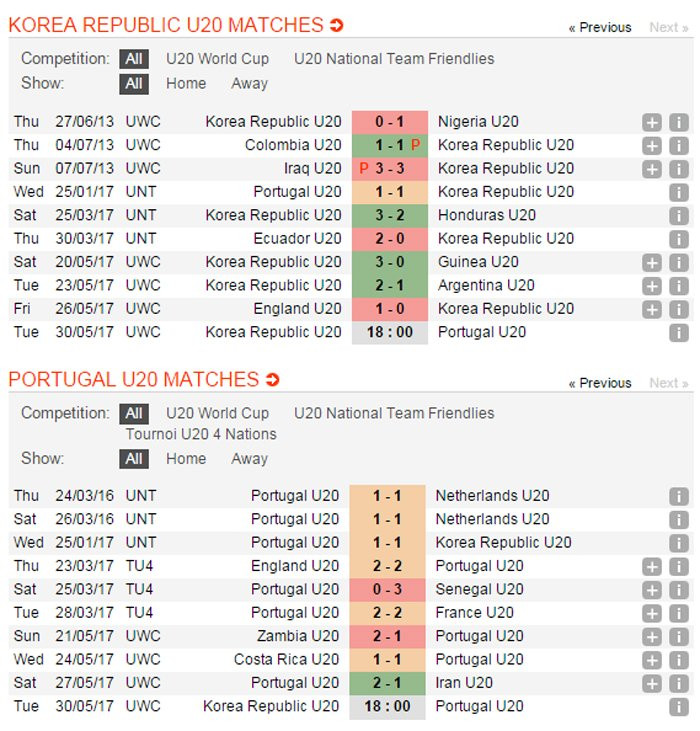Click the red arrow beside Portugal U20 Matches

pyautogui.click(x=272, y=380)
